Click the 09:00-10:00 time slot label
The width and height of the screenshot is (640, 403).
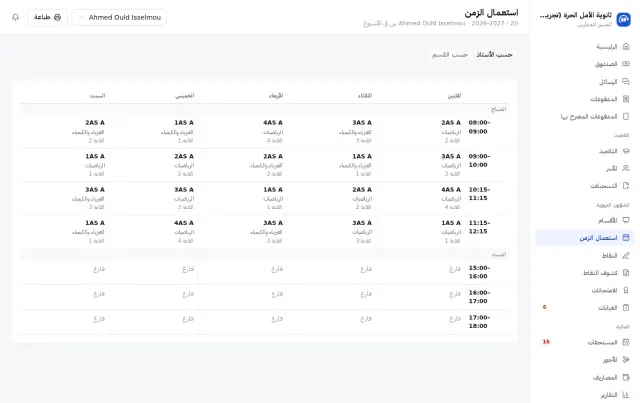coord(479,160)
